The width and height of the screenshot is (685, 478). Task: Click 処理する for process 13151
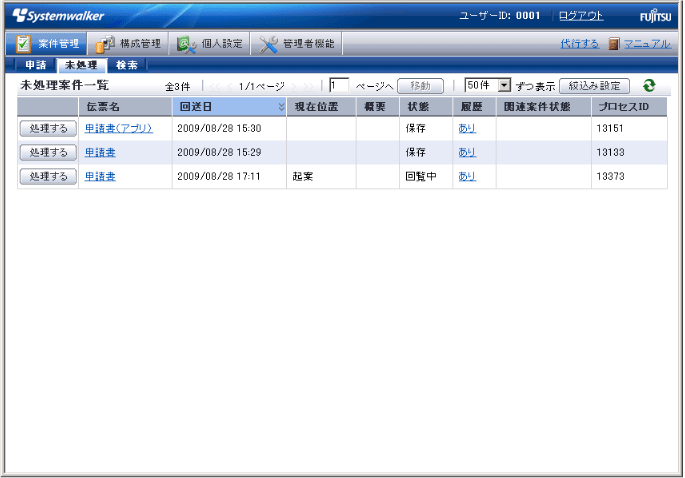[x=48, y=128]
